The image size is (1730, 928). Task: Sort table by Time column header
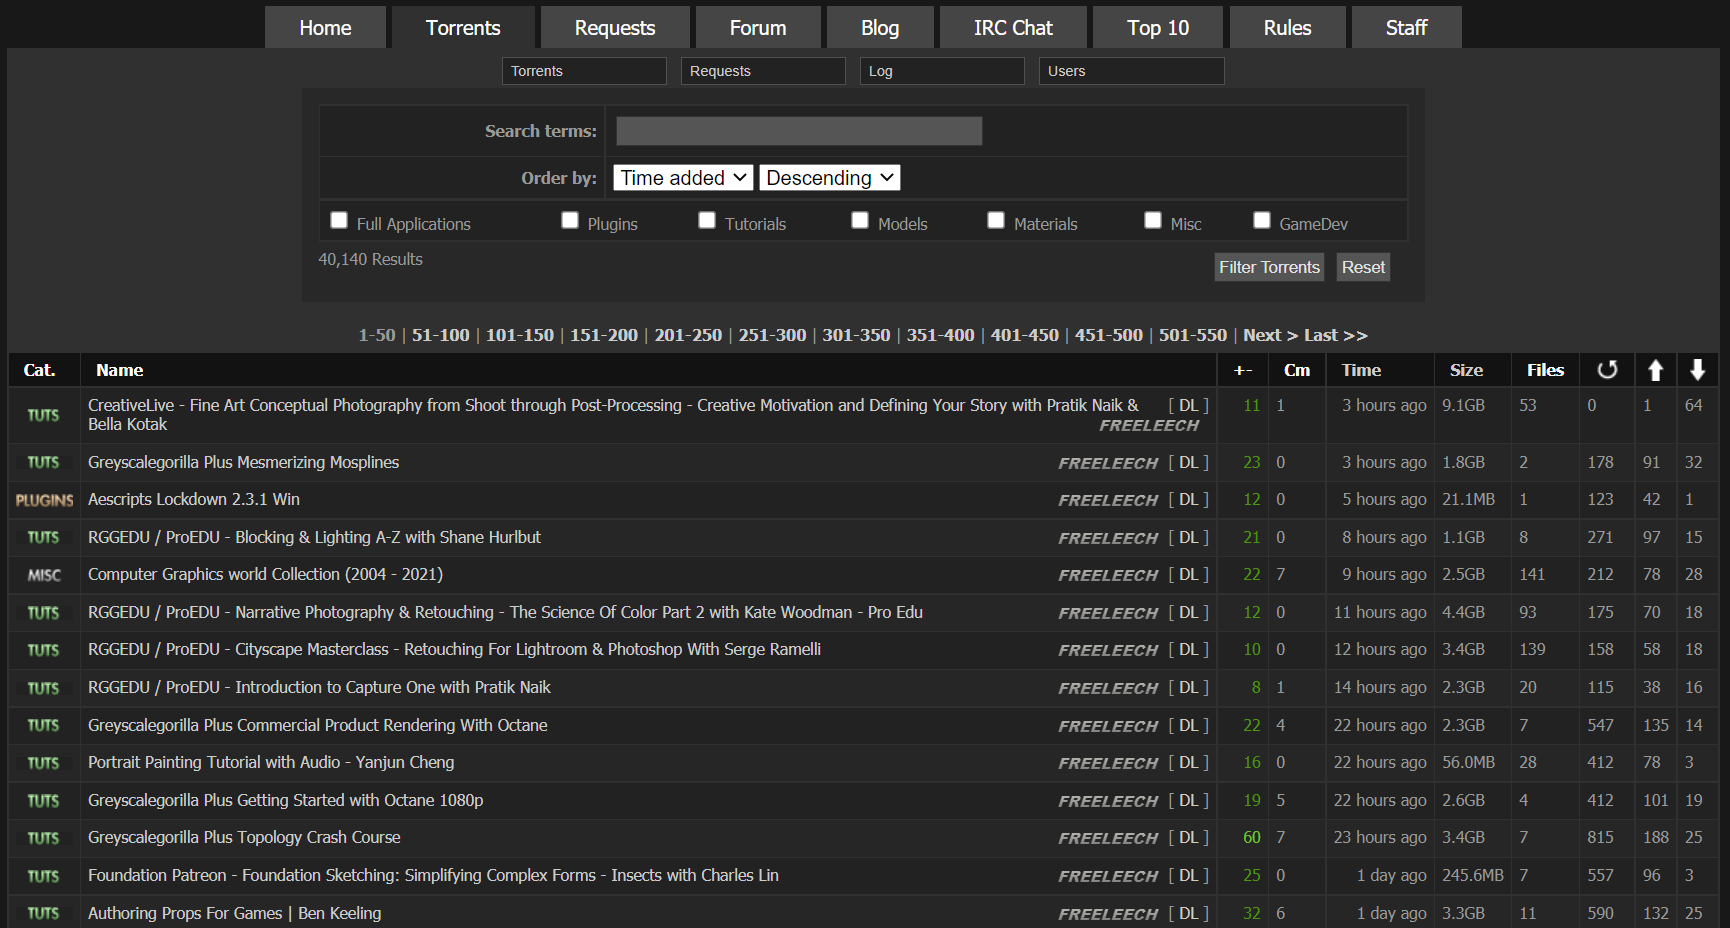point(1361,370)
